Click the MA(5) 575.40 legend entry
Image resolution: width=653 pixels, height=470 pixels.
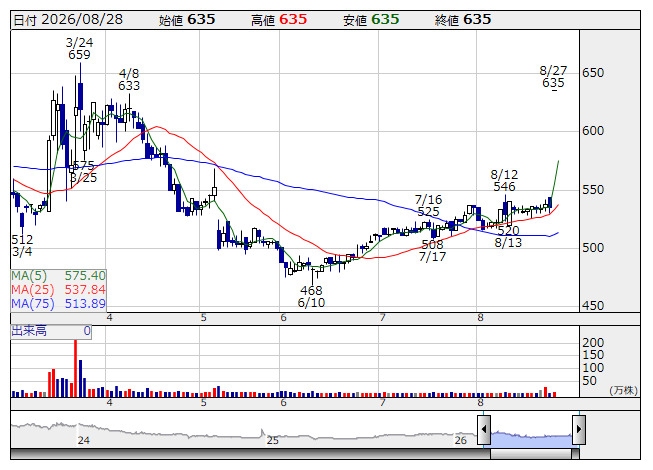58,276
